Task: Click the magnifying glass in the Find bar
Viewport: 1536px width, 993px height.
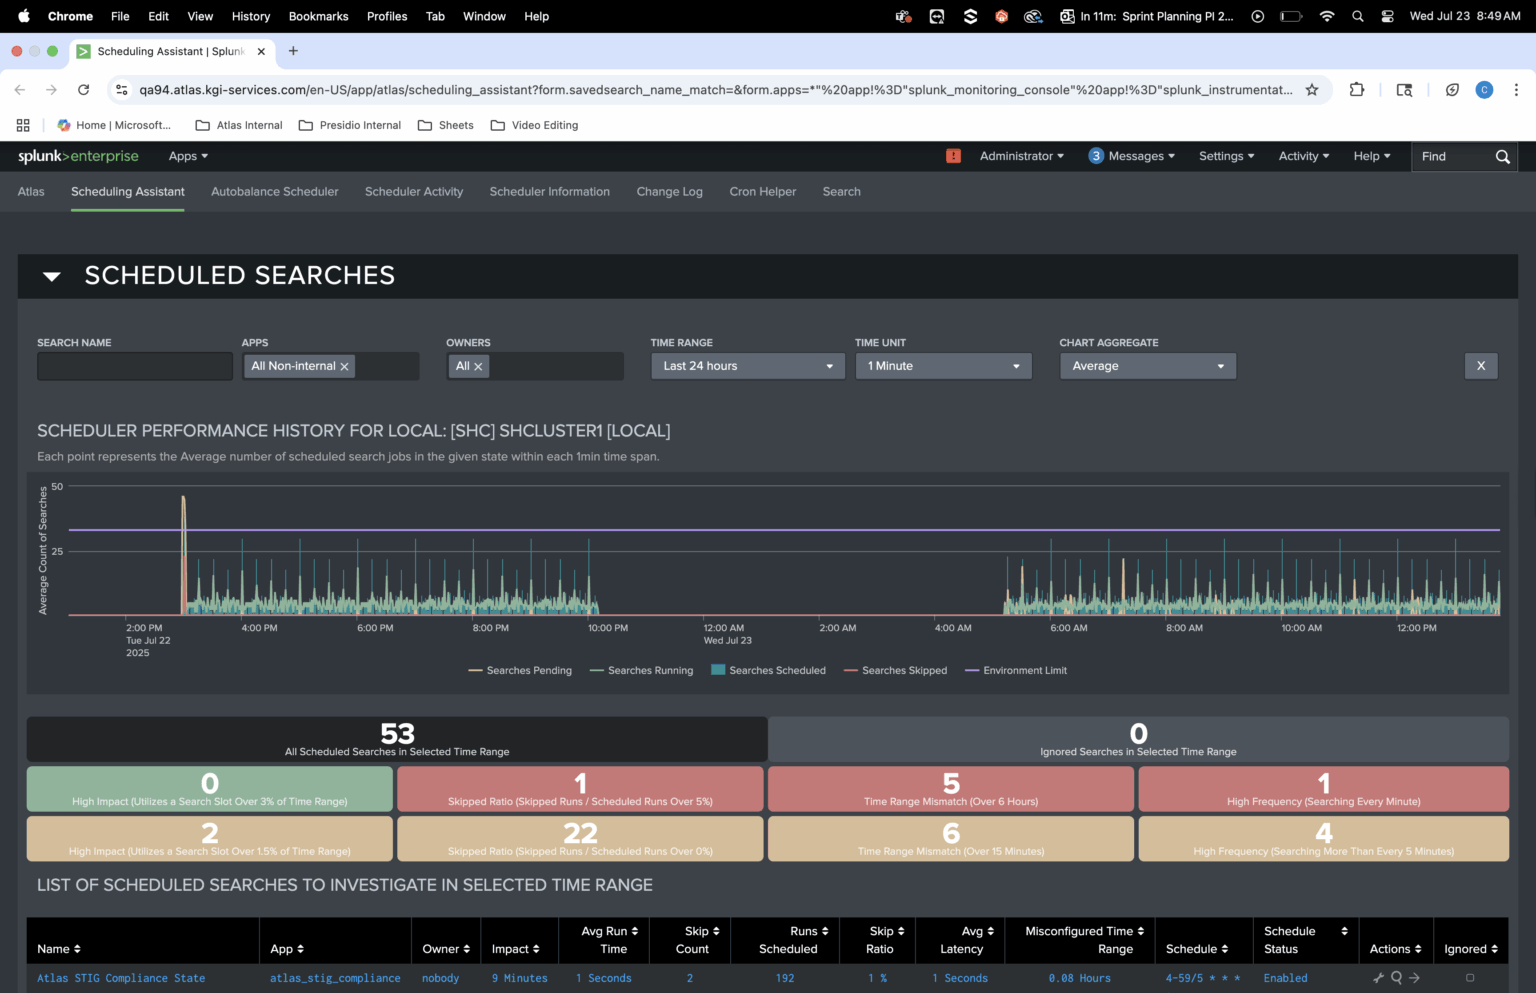Action: point(1503,156)
